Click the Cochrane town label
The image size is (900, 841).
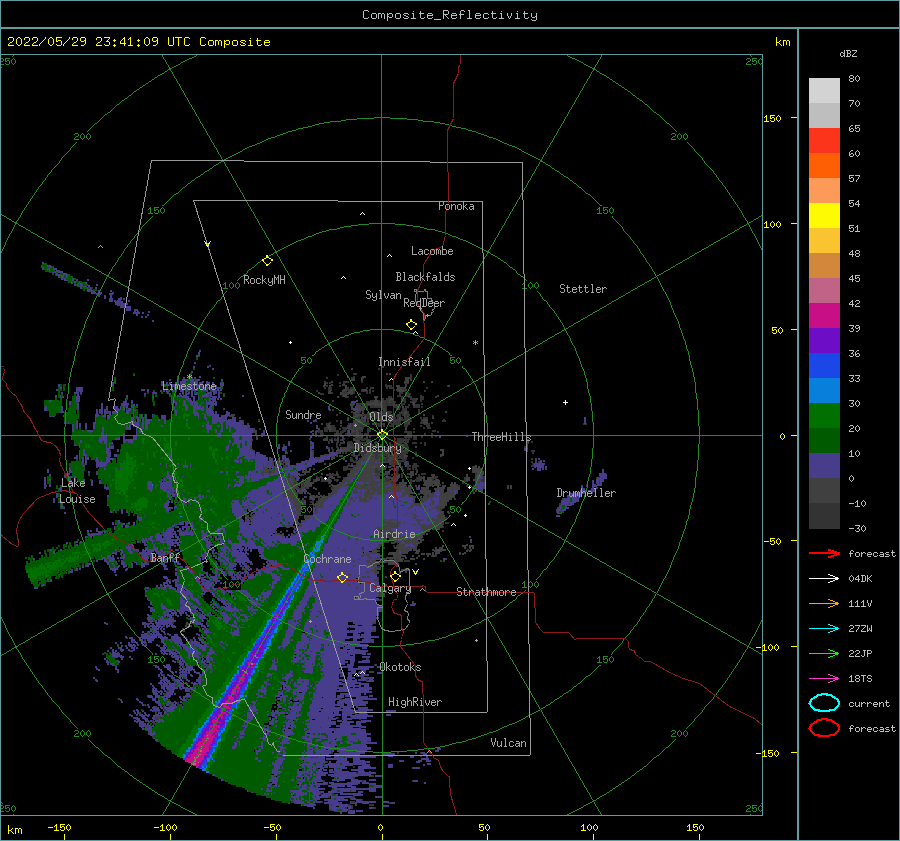327,559
